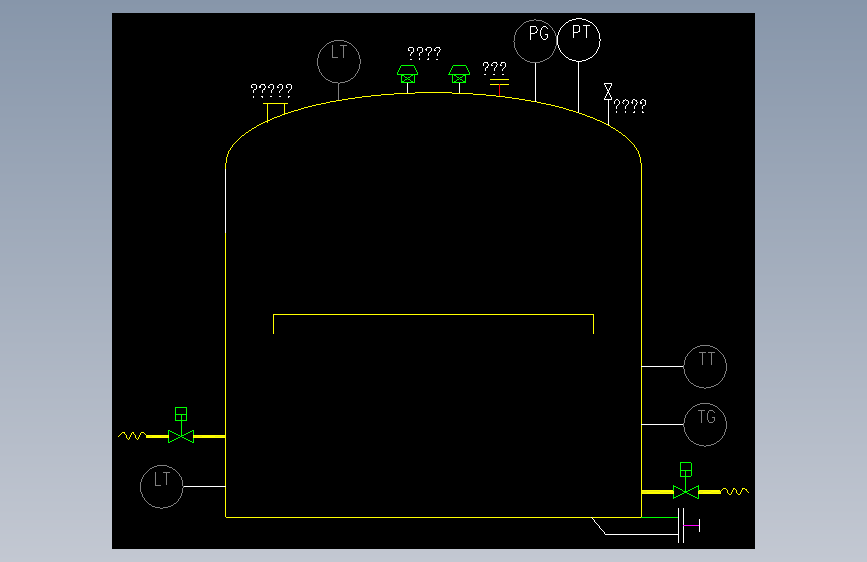Select the wavy line end on right outlet
Viewport: 867px width, 562px height.
click(735, 491)
